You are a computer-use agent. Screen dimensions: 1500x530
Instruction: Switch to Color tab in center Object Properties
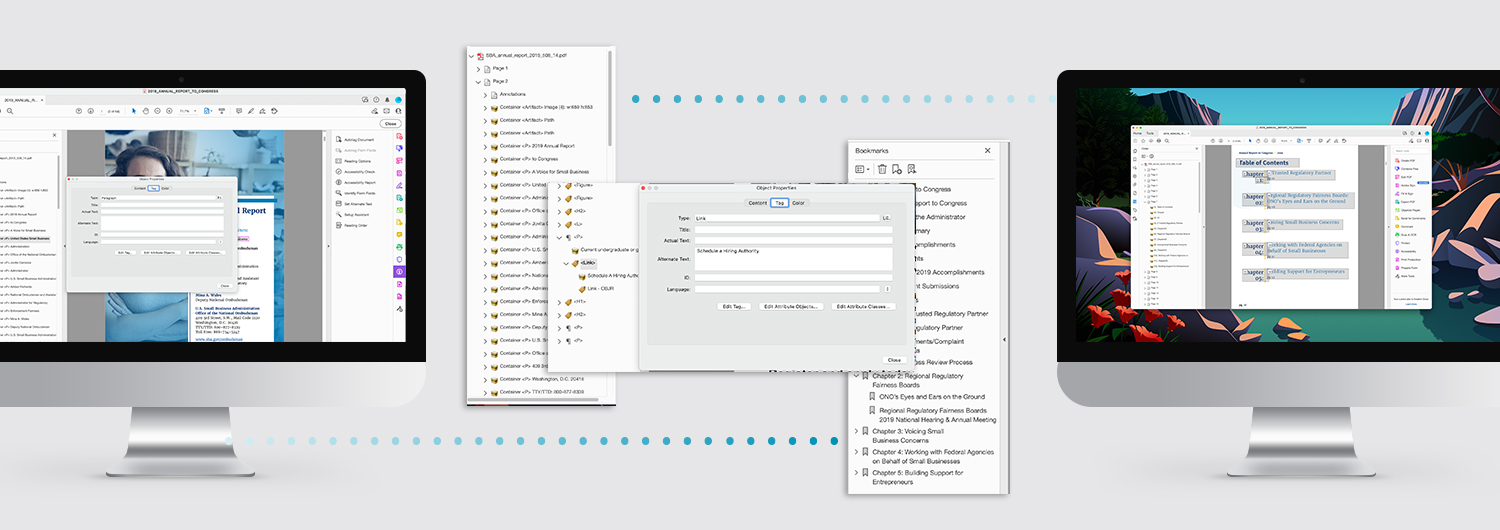[798, 203]
